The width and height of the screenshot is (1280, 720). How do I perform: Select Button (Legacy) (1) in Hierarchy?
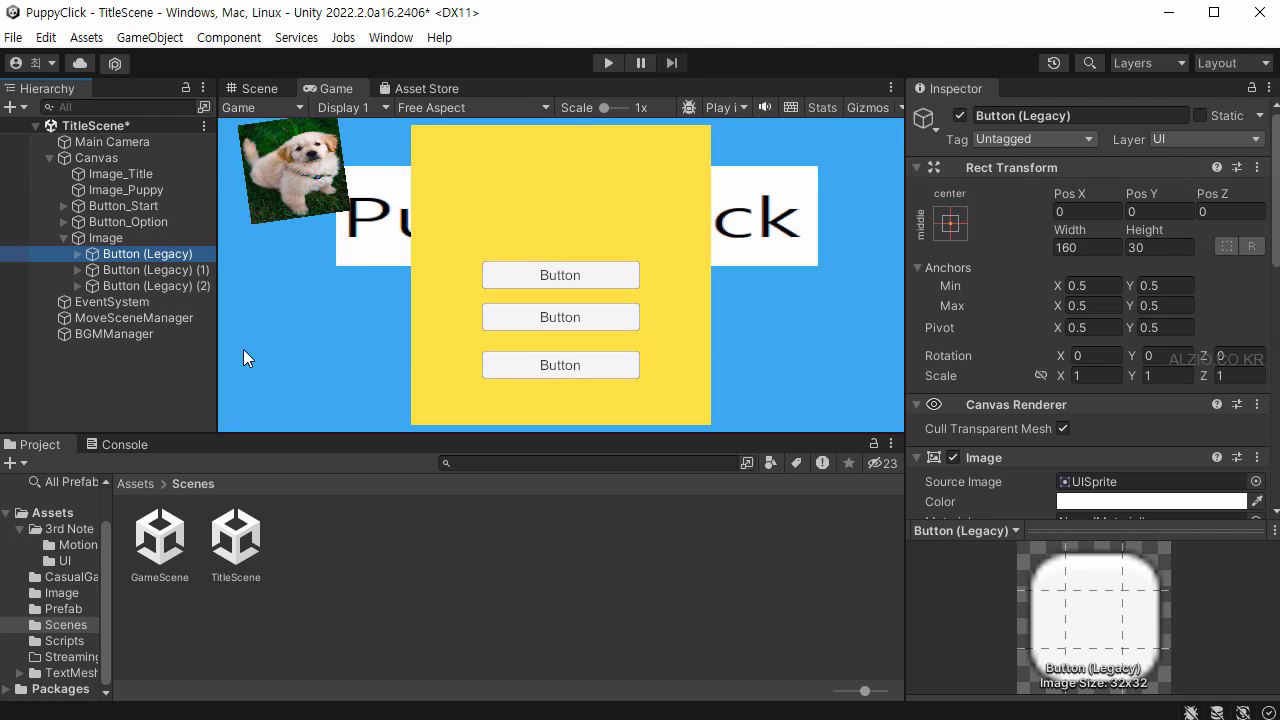156,270
